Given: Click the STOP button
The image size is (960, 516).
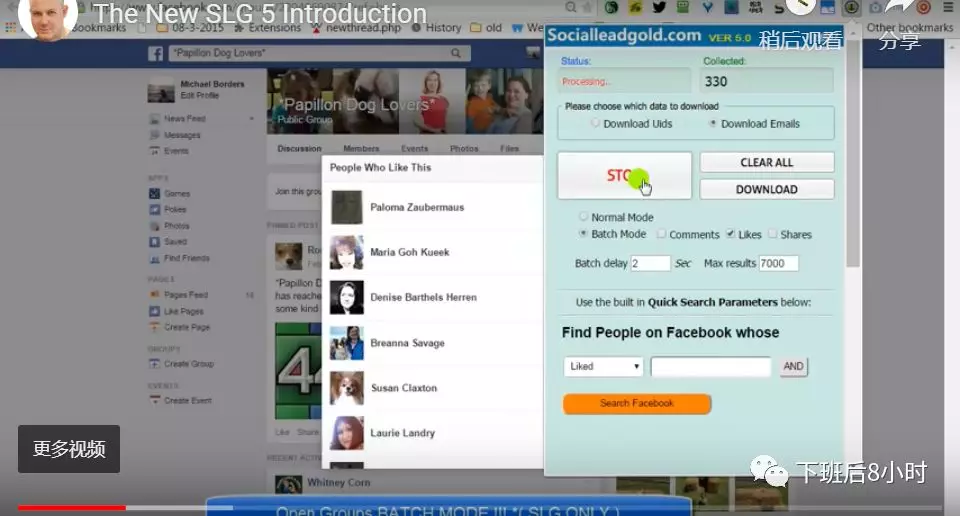Looking at the screenshot, I should point(624,176).
